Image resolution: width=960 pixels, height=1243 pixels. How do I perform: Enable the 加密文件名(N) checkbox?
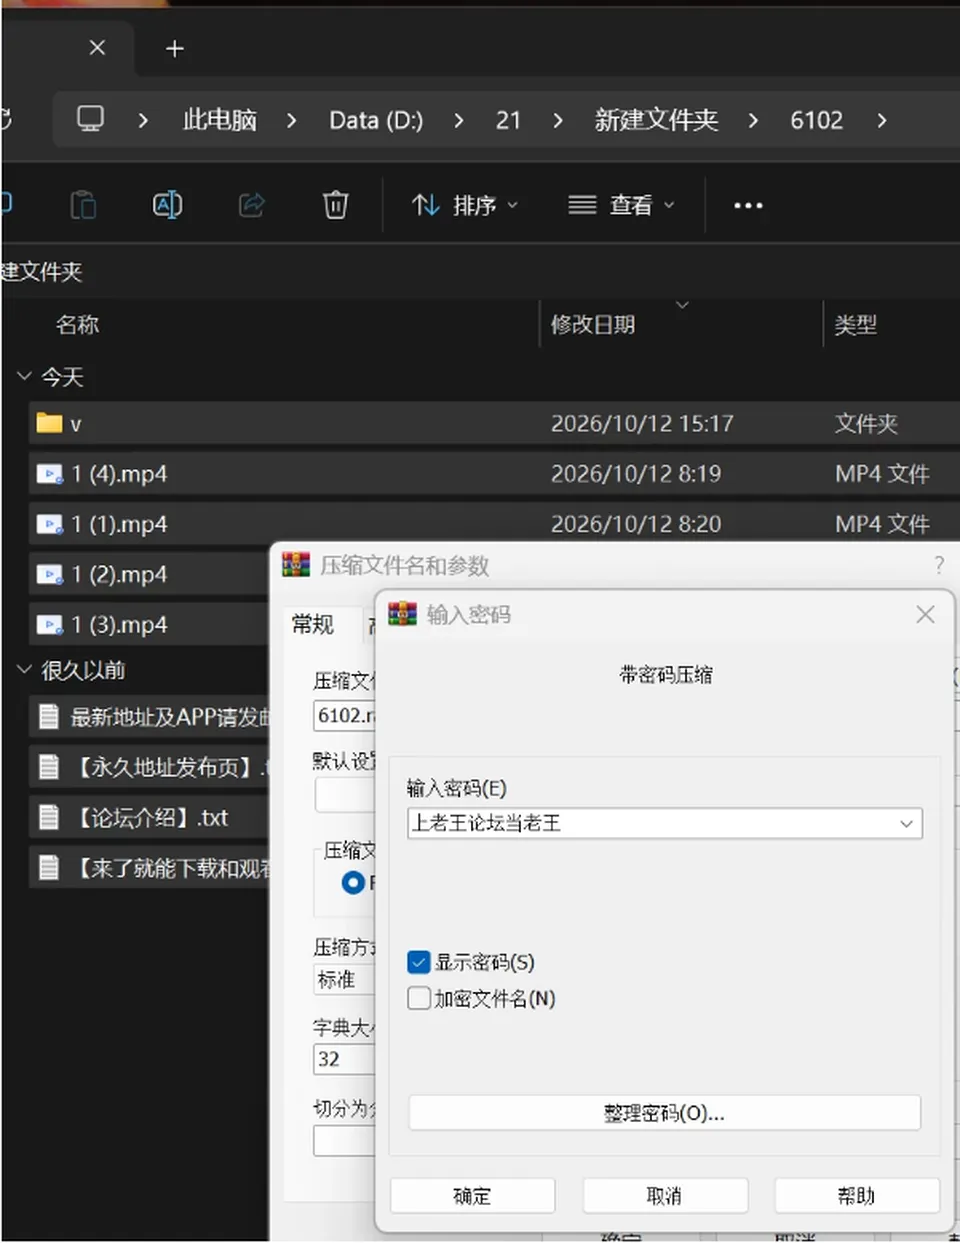419,998
